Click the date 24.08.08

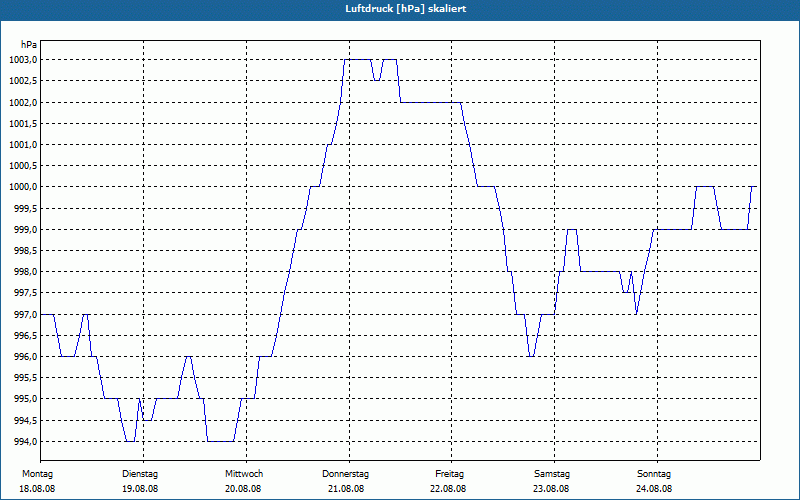[x=654, y=489]
